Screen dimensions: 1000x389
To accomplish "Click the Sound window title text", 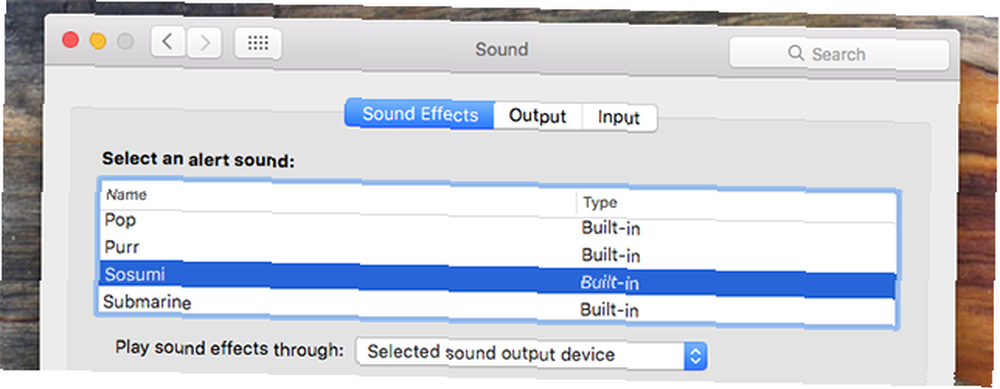I will [x=502, y=49].
